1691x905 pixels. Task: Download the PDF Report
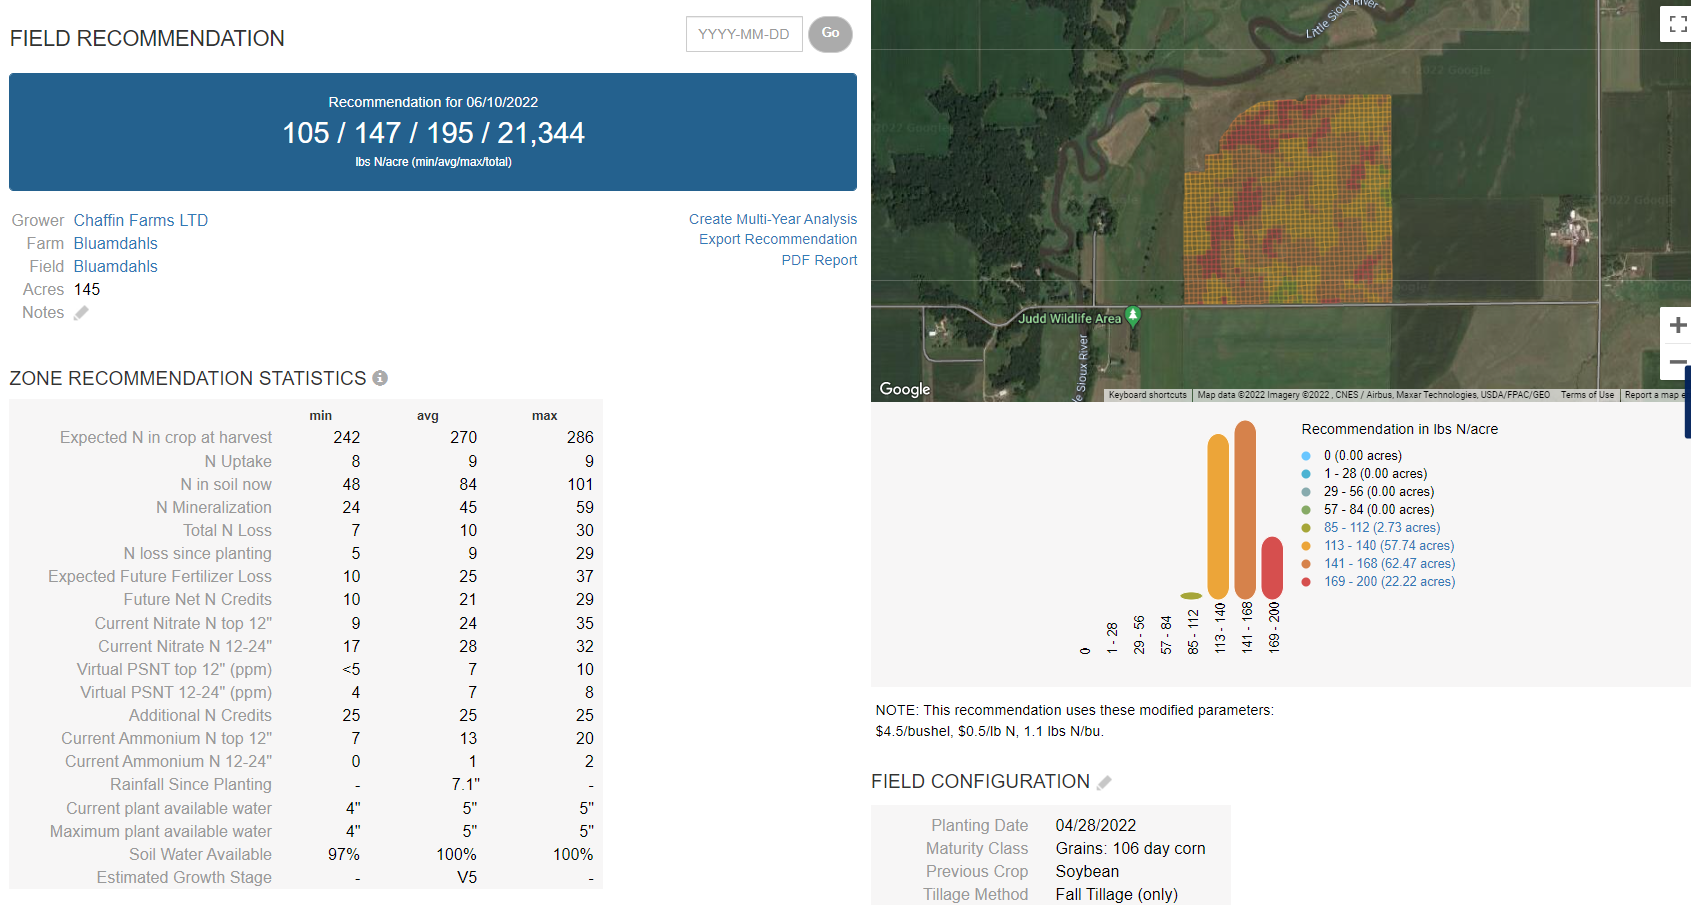tap(819, 260)
